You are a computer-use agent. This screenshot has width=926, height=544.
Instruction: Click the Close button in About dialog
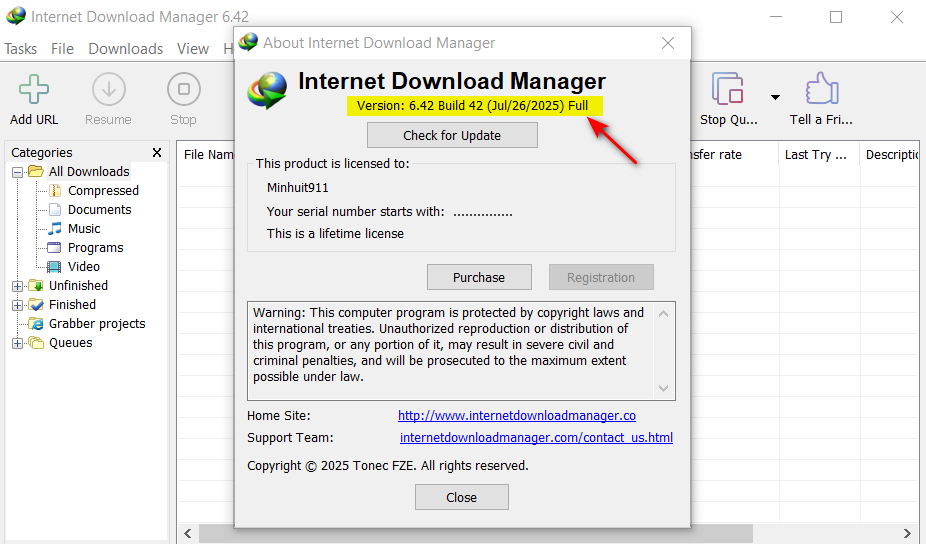click(x=461, y=497)
